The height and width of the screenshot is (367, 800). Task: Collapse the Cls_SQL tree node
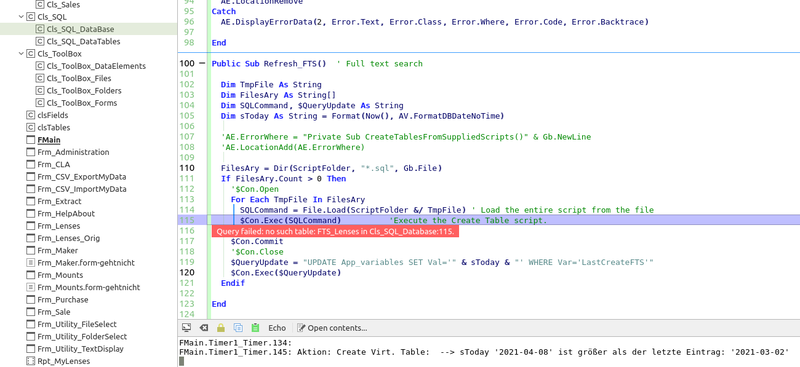(21, 17)
